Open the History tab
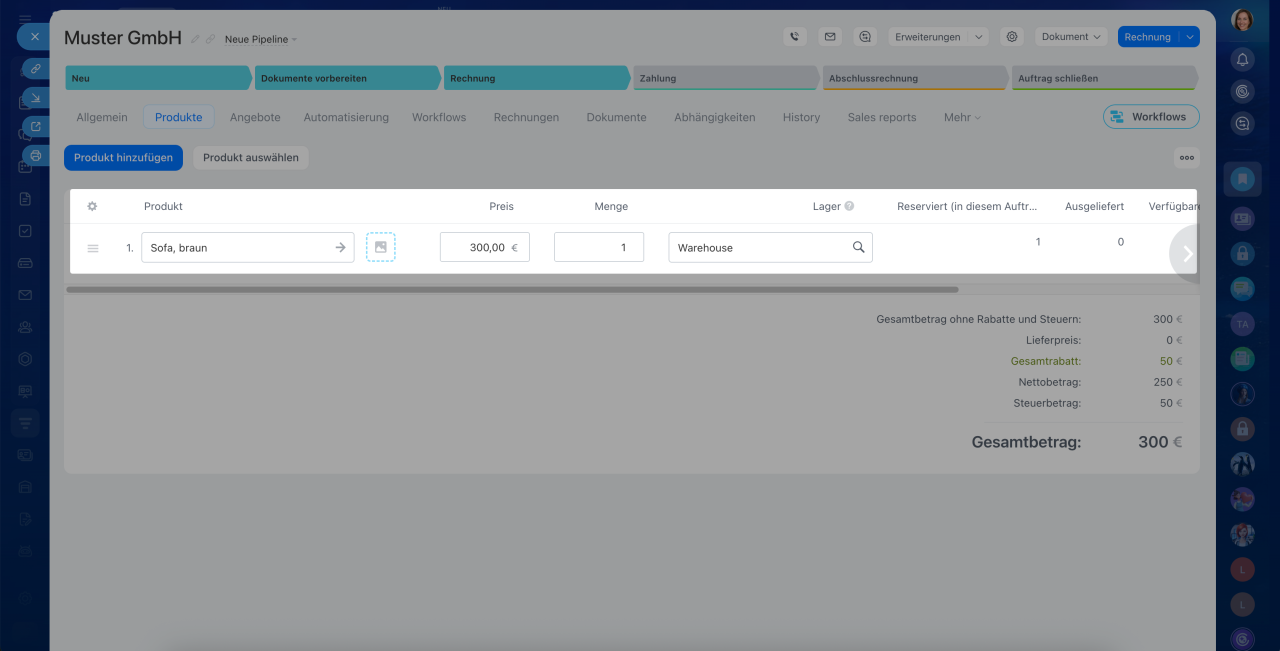 [x=801, y=117]
